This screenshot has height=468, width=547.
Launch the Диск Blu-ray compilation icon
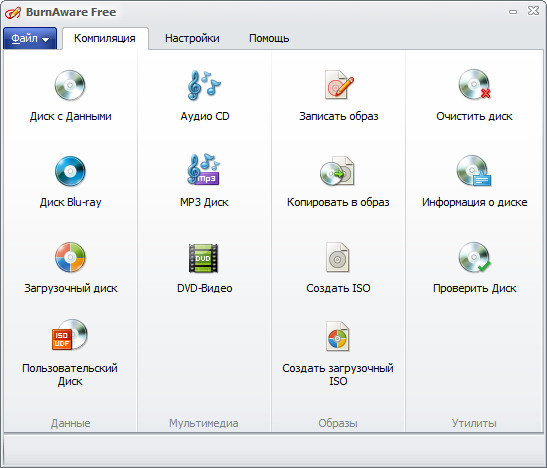[x=70, y=171]
